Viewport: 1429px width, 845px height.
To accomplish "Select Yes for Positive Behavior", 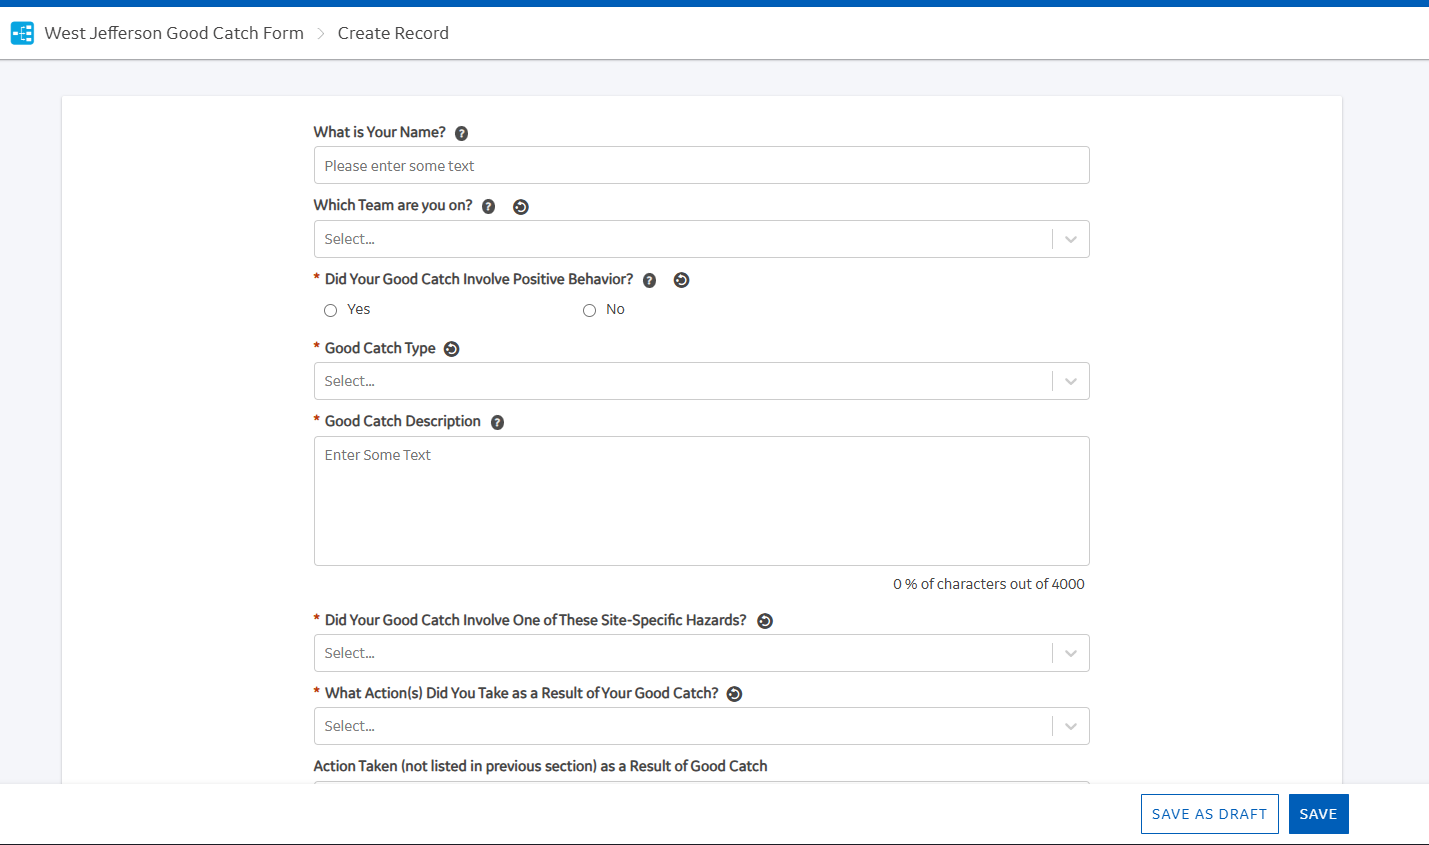I will coord(331,310).
